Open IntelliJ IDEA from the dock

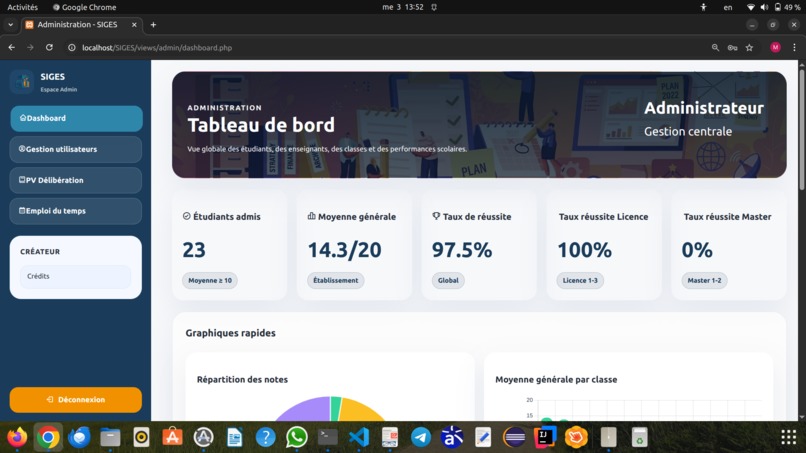[545, 438]
